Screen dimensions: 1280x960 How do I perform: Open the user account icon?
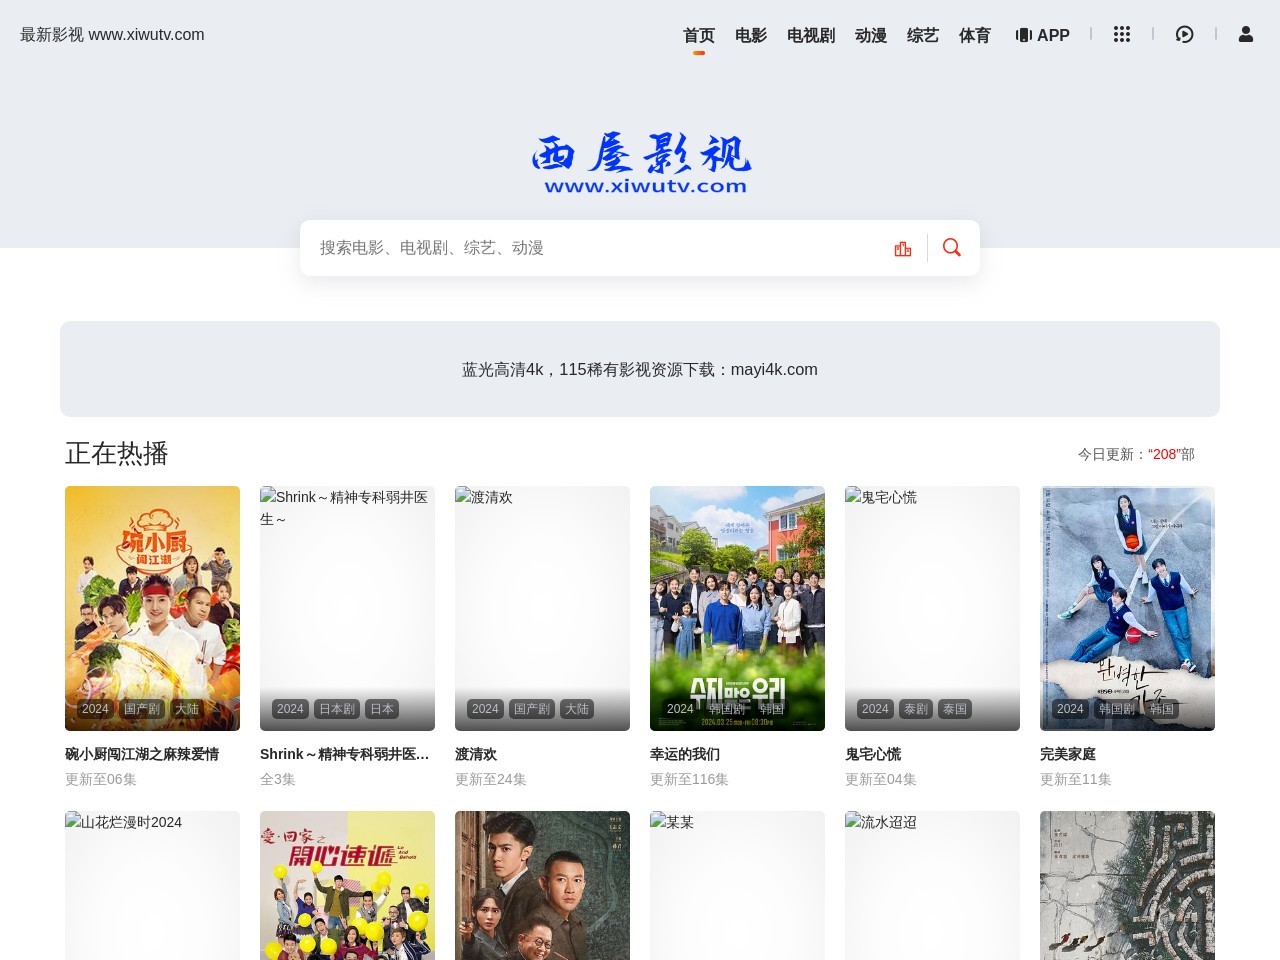click(x=1246, y=34)
